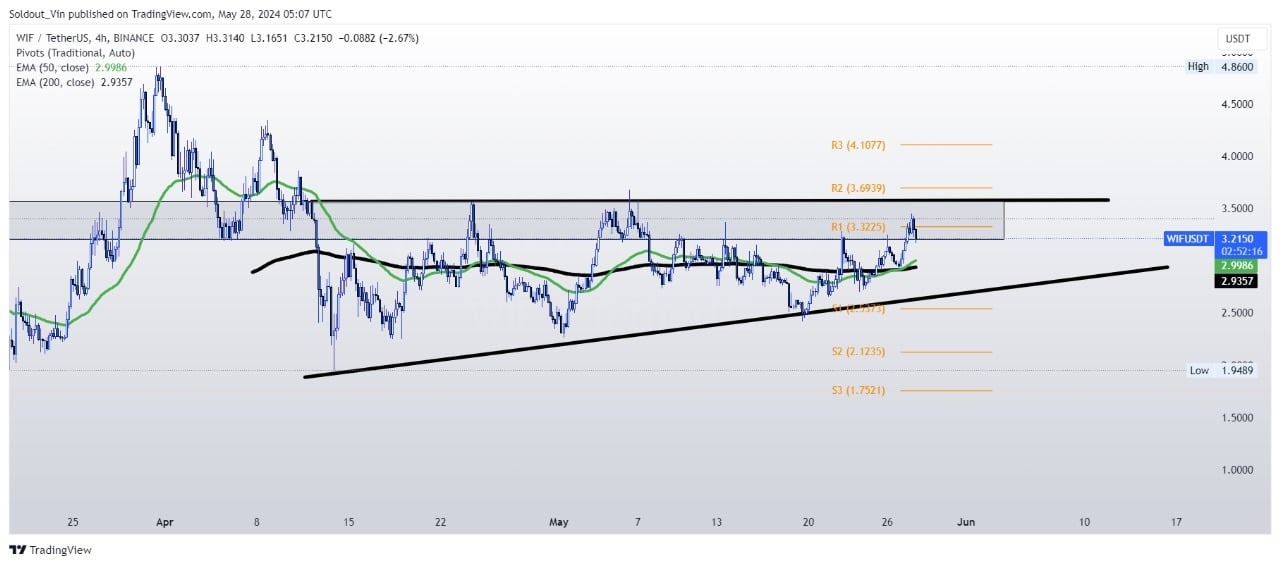Click the USDT currency label

point(1239,39)
